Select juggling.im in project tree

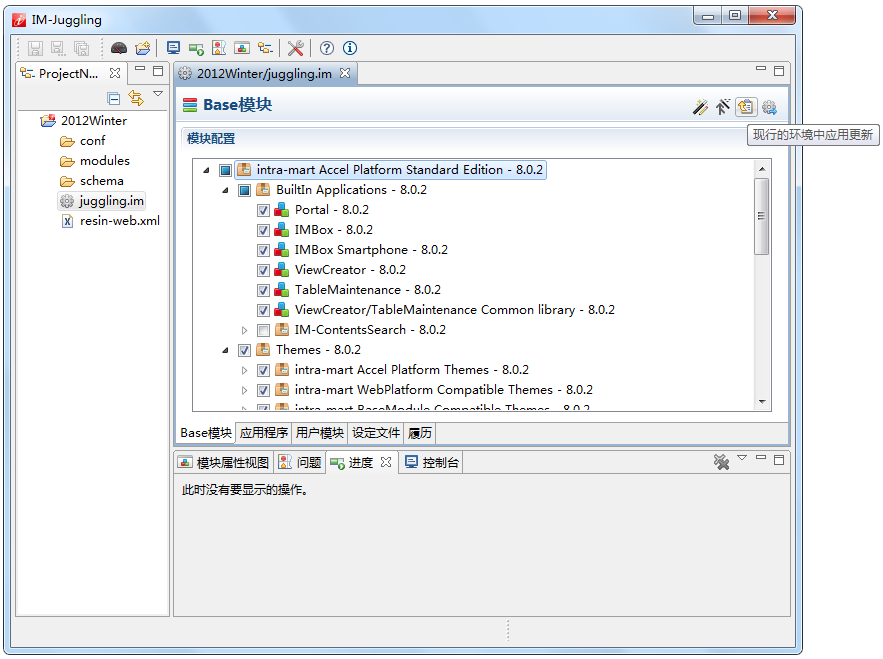point(102,201)
